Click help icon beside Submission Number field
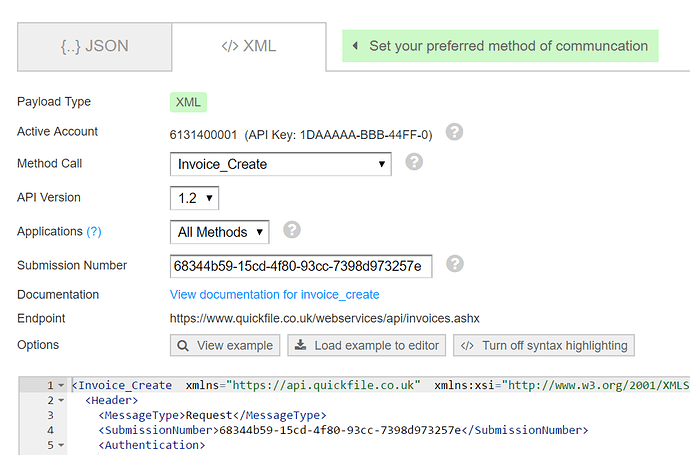The image size is (690, 455). [454, 264]
